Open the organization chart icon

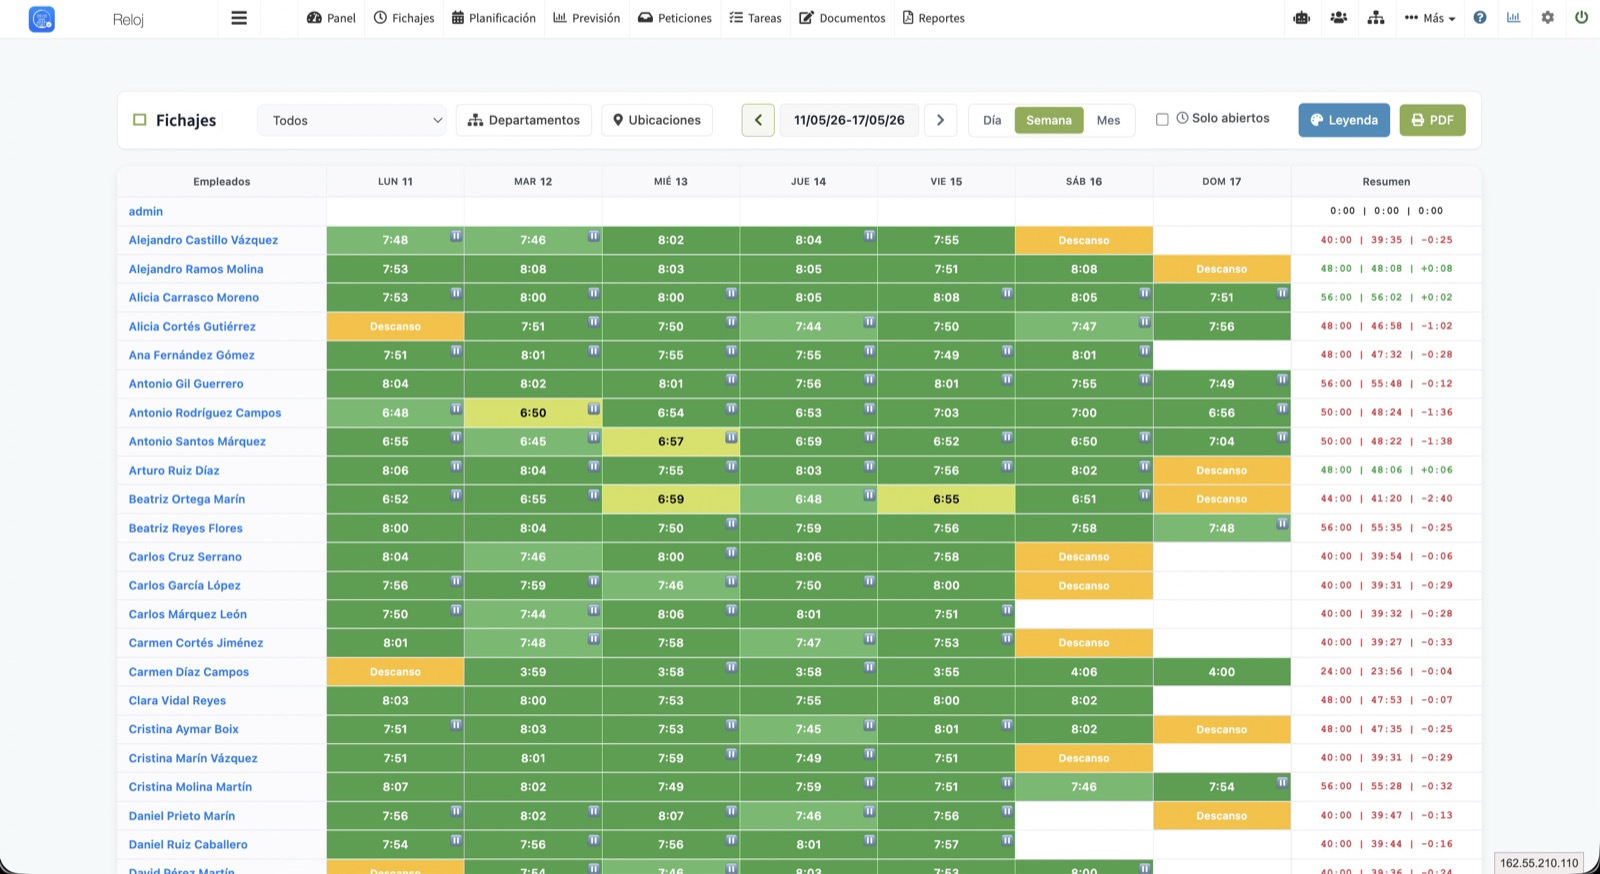[1376, 18]
